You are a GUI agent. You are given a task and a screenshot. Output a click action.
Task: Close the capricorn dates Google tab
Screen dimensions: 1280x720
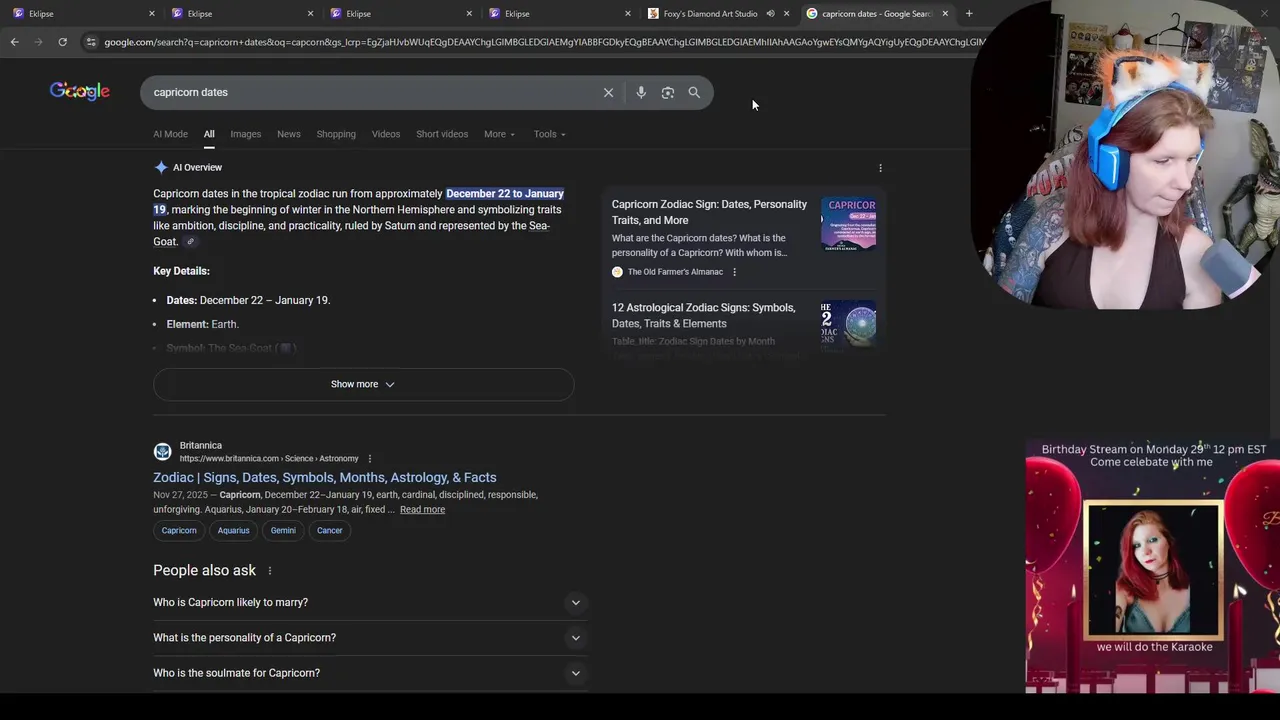(944, 13)
